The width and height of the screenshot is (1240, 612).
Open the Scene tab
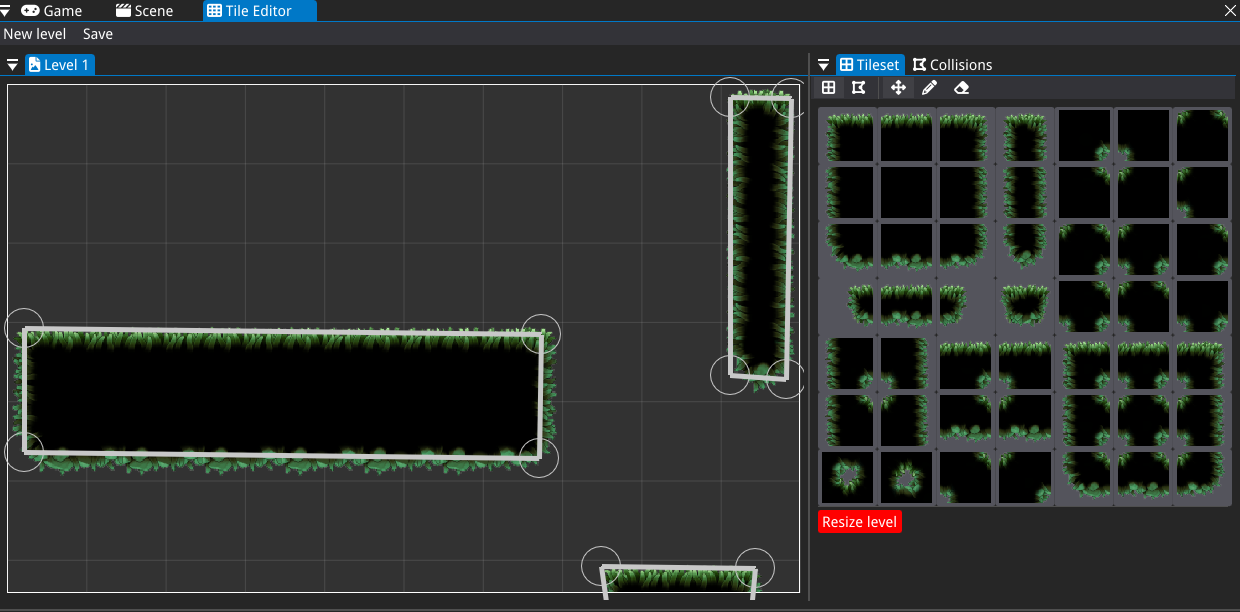(145, 11)
